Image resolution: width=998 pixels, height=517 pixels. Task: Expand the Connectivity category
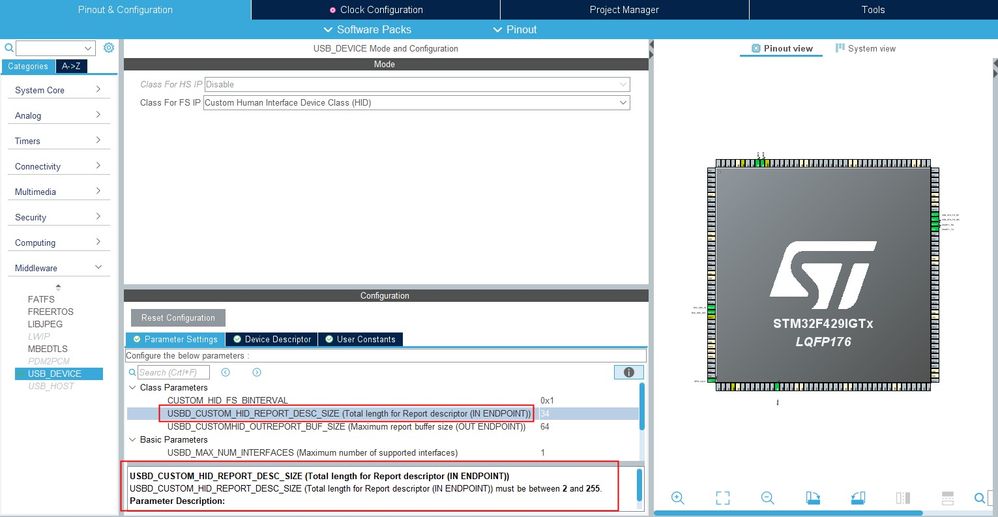pos(58,166)
